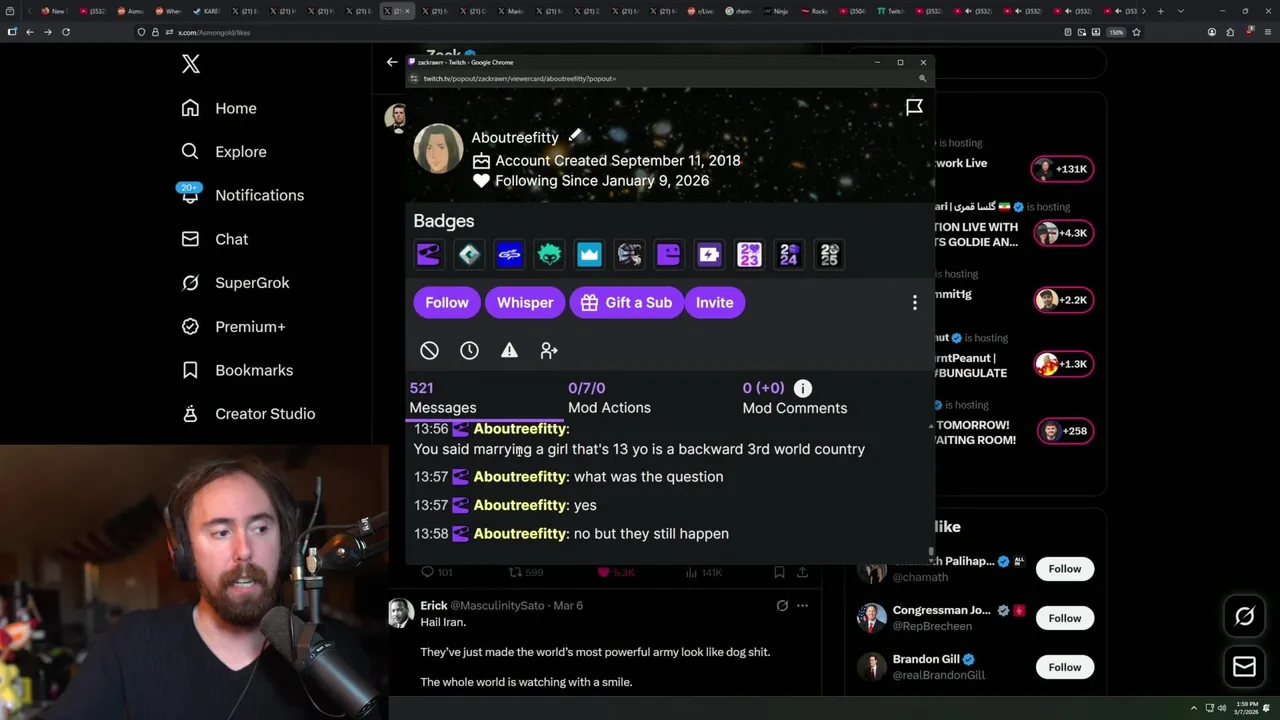Click the +1.3K live listeners pill
Viewport: 1280px width, 720px height.
(1062, 364)
